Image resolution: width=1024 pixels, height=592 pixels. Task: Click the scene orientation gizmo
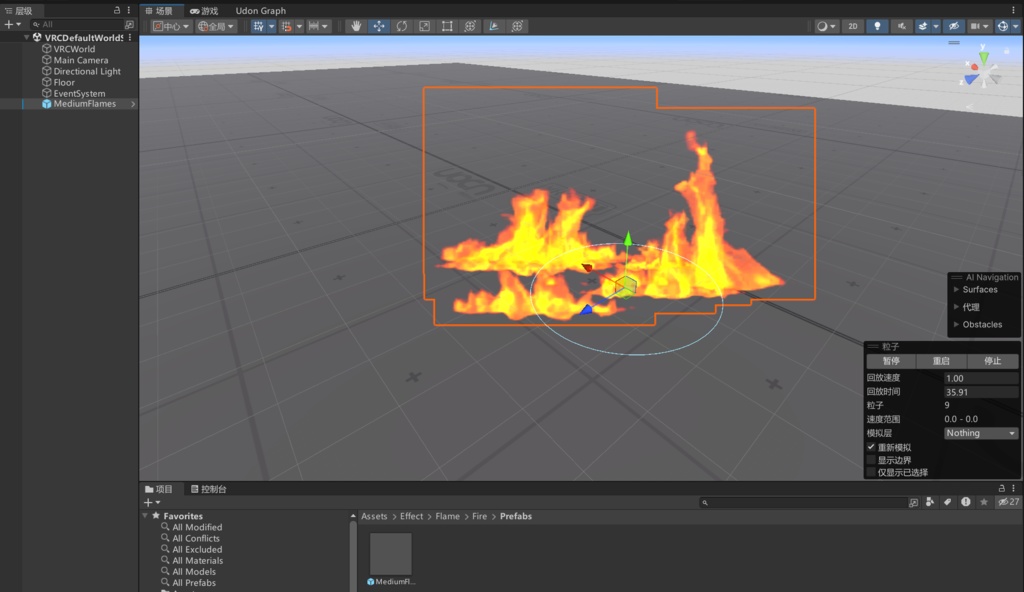(x=982, y=71)
